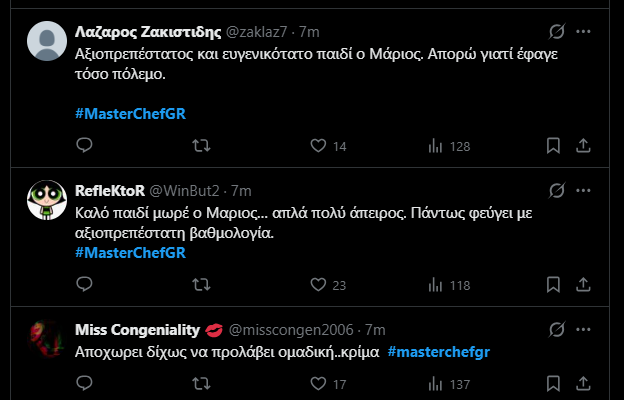Open more options for Miss Congeniality's tweet

tap(585, 329)
